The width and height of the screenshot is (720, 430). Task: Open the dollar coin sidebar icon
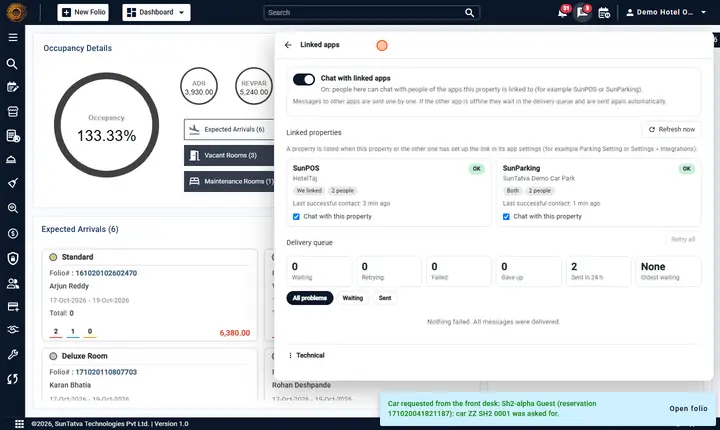[x=13, y=233]
